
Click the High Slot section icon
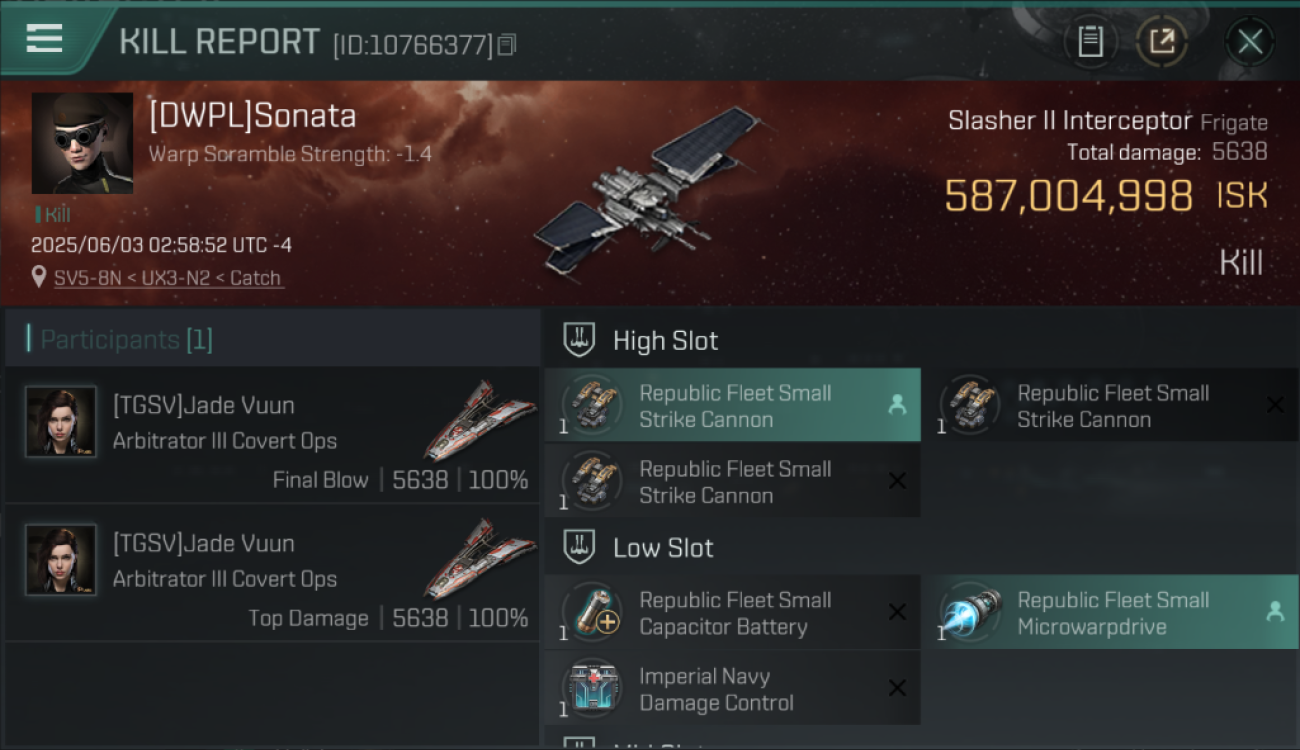580,340
